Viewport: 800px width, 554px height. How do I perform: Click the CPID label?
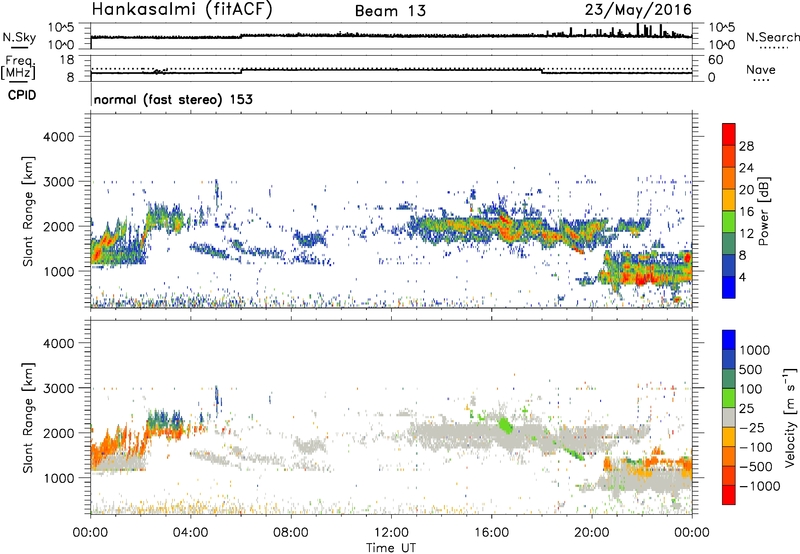pos(22,95)
